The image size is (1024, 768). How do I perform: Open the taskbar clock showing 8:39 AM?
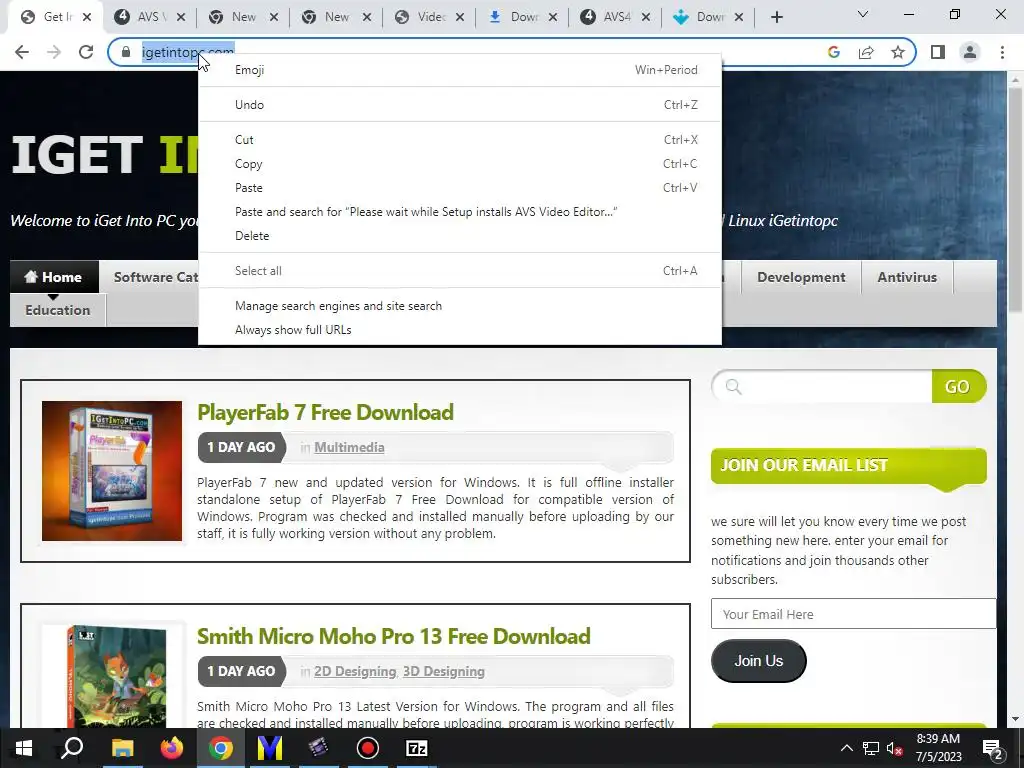pos(938,748)
